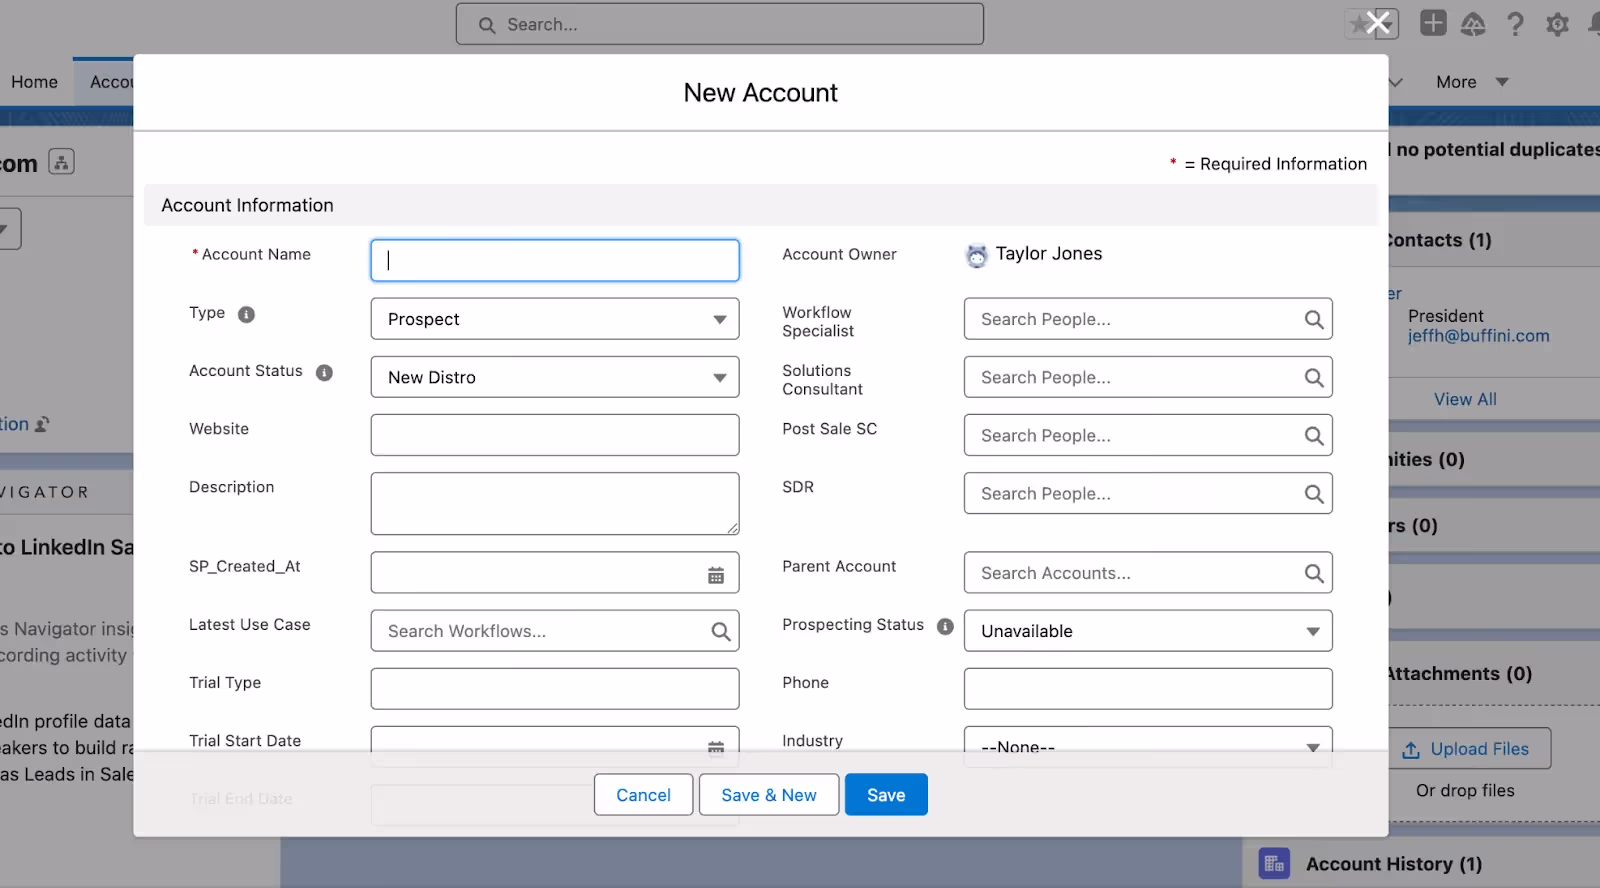
Task: Click the Solutions Consultant search magnifier icon
Action: [1314, 378]
